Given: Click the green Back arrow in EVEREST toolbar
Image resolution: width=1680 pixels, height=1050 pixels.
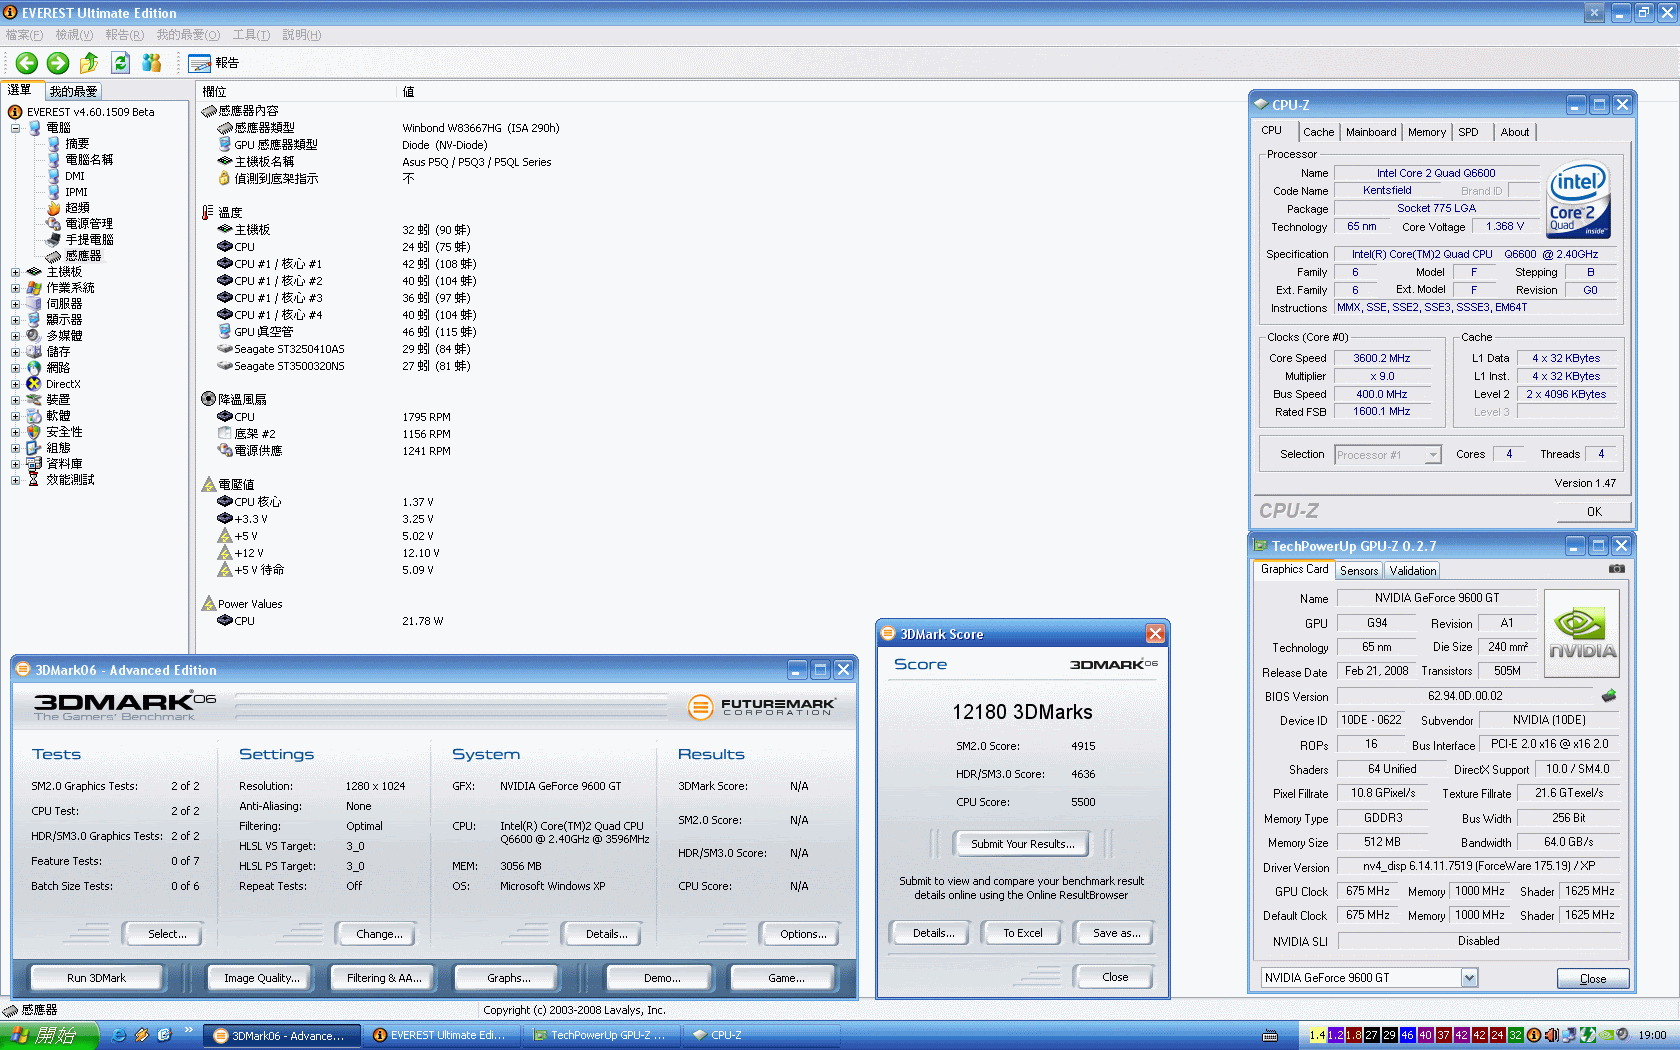Looking at the screenshot, I should pos(27,63).
